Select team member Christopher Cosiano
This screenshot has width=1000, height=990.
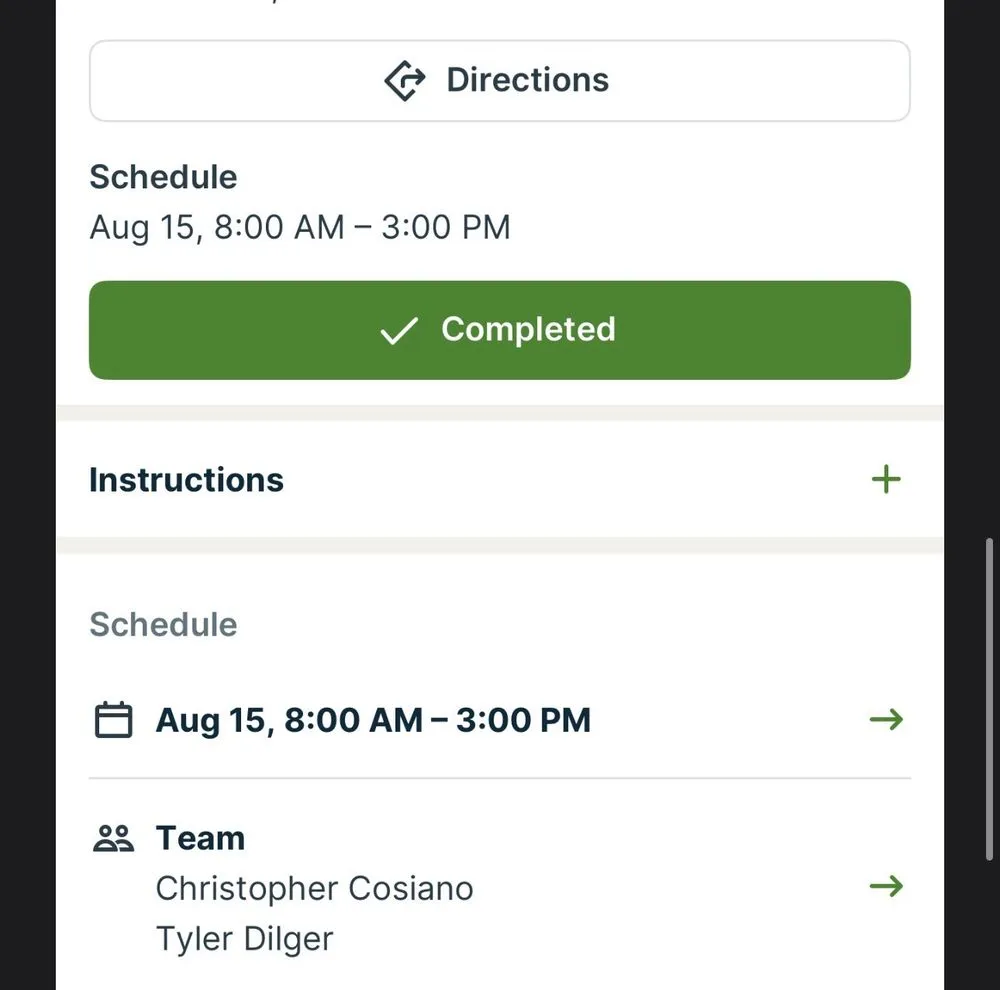tap(314, 888)
